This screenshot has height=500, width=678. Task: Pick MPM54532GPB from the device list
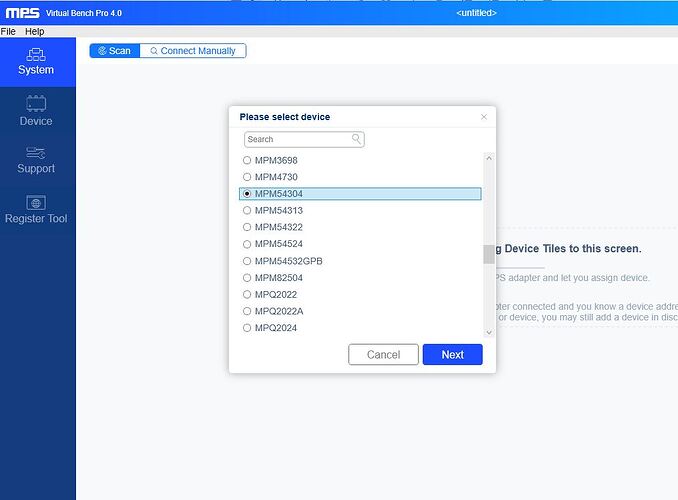pos(288,261)
